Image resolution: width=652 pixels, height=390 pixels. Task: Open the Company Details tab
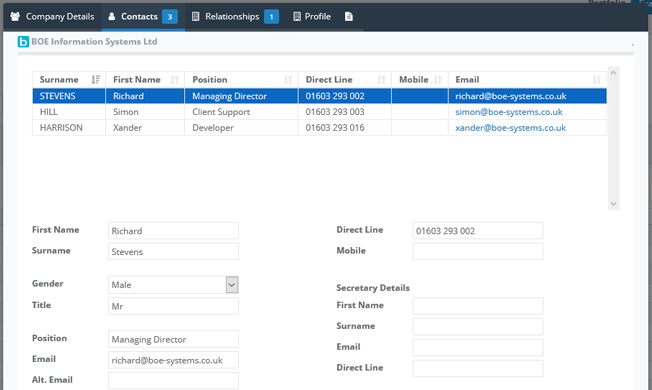pyautogui.click(x=52, y=17)
